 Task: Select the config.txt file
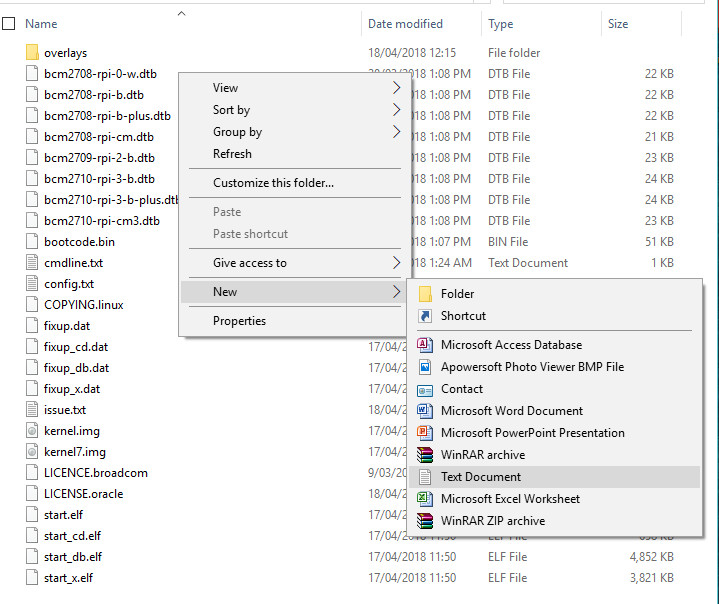[68, 284]
